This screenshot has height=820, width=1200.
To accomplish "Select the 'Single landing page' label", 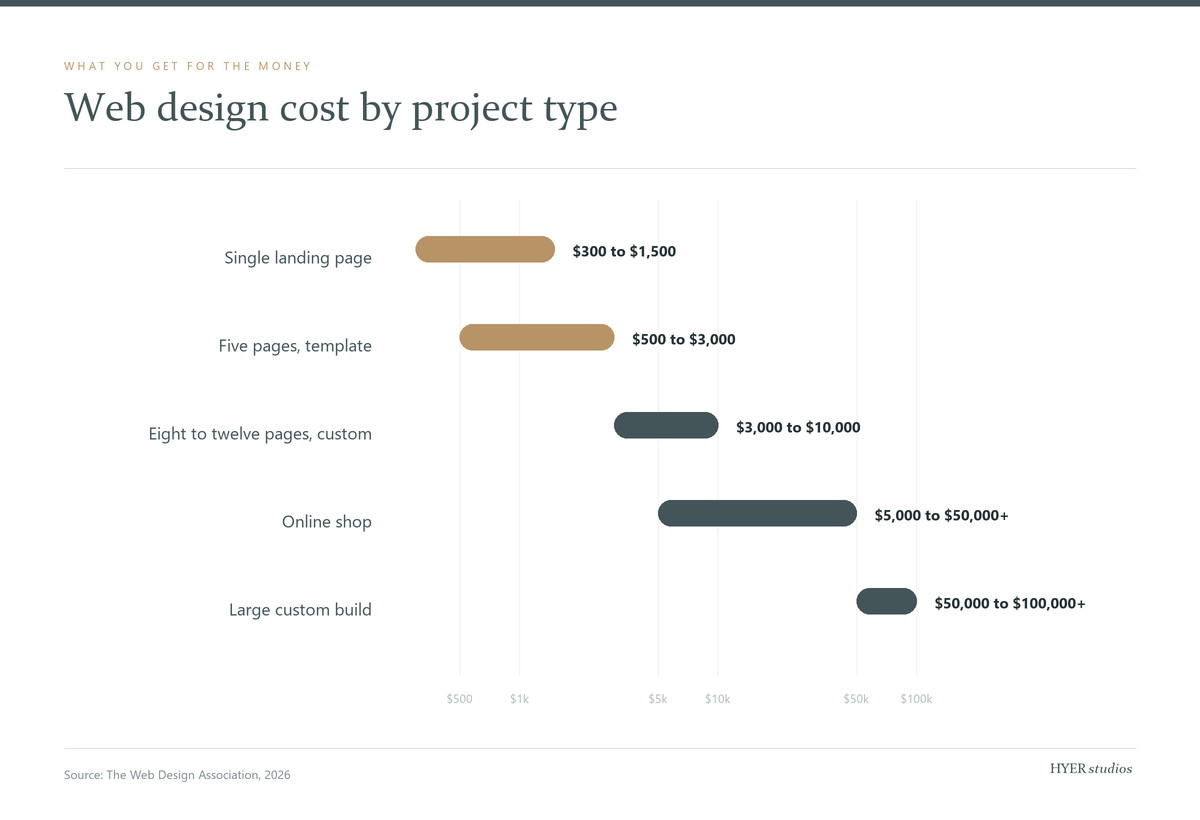I will [298, 258].
